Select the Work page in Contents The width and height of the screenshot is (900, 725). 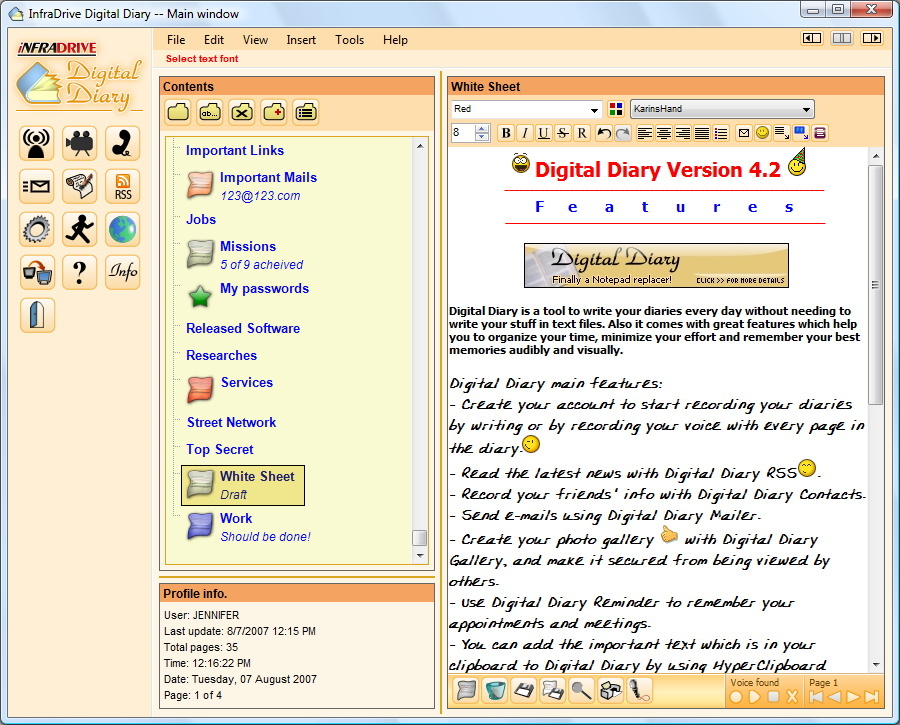tap(249, 527)
